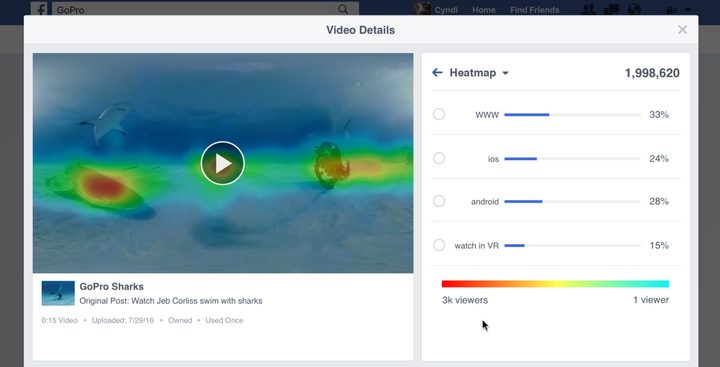Click the Video Details header title
Image resolution: width=720 pixels, height=367 pixels.
360,30
